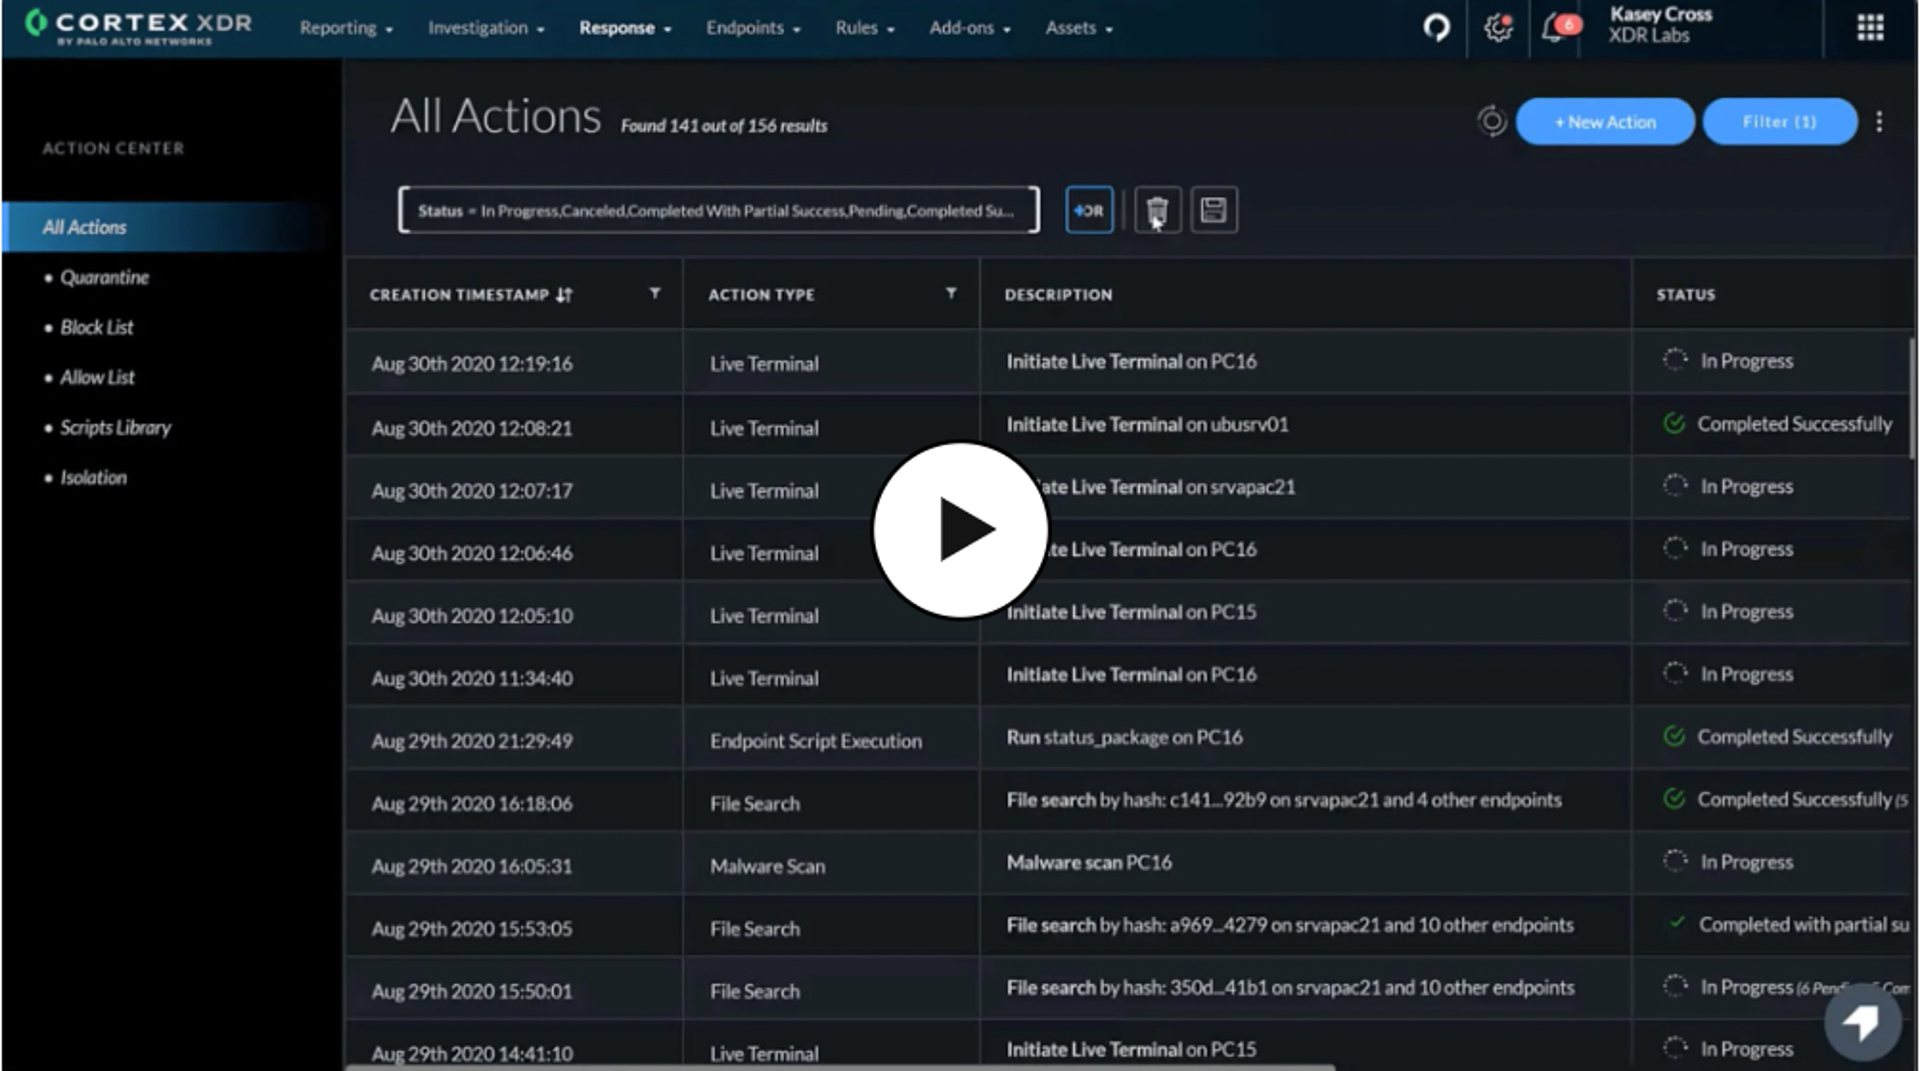
Task: Open Quarantine in Action Center
Action: [x=104, y=277]
